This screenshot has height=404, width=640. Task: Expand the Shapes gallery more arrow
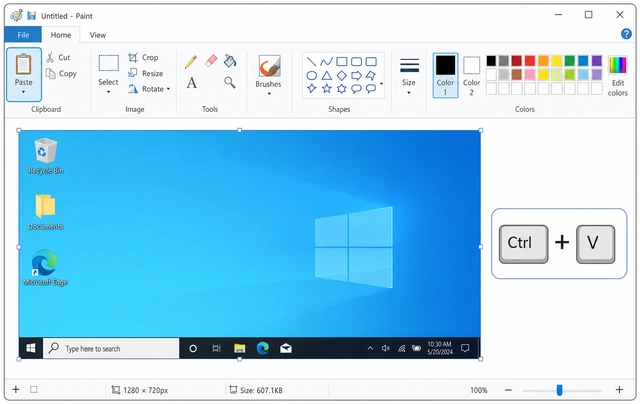tap(381, 84)
